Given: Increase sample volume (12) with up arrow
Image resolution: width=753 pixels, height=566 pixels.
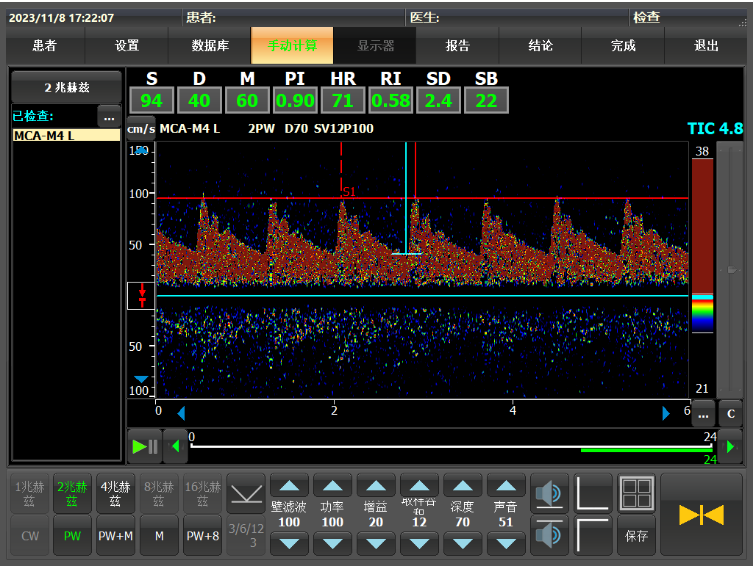Looking at the screenshot, I should [419, 485].
